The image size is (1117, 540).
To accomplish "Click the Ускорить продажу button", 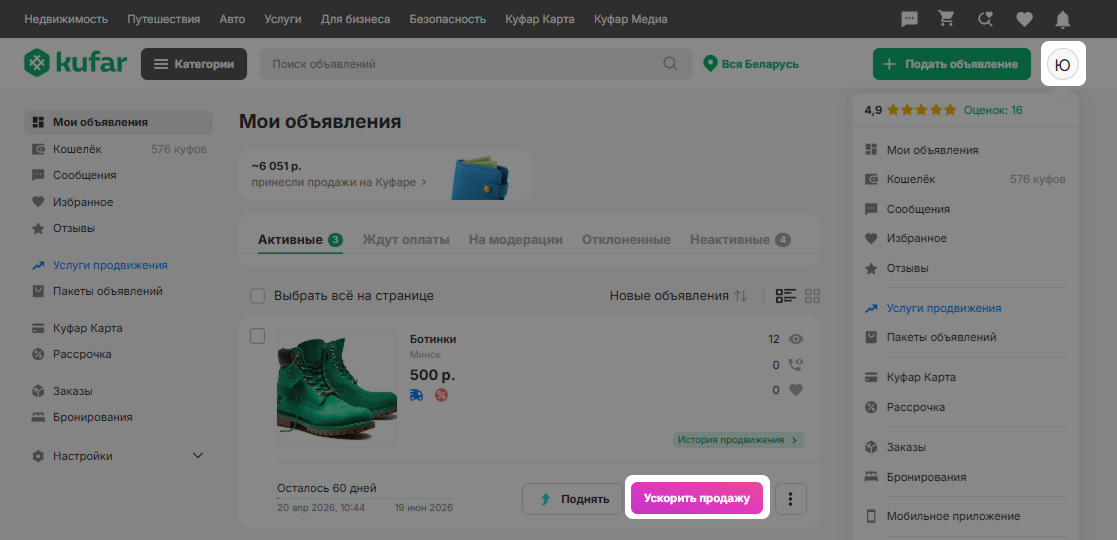I will (697, 499).
